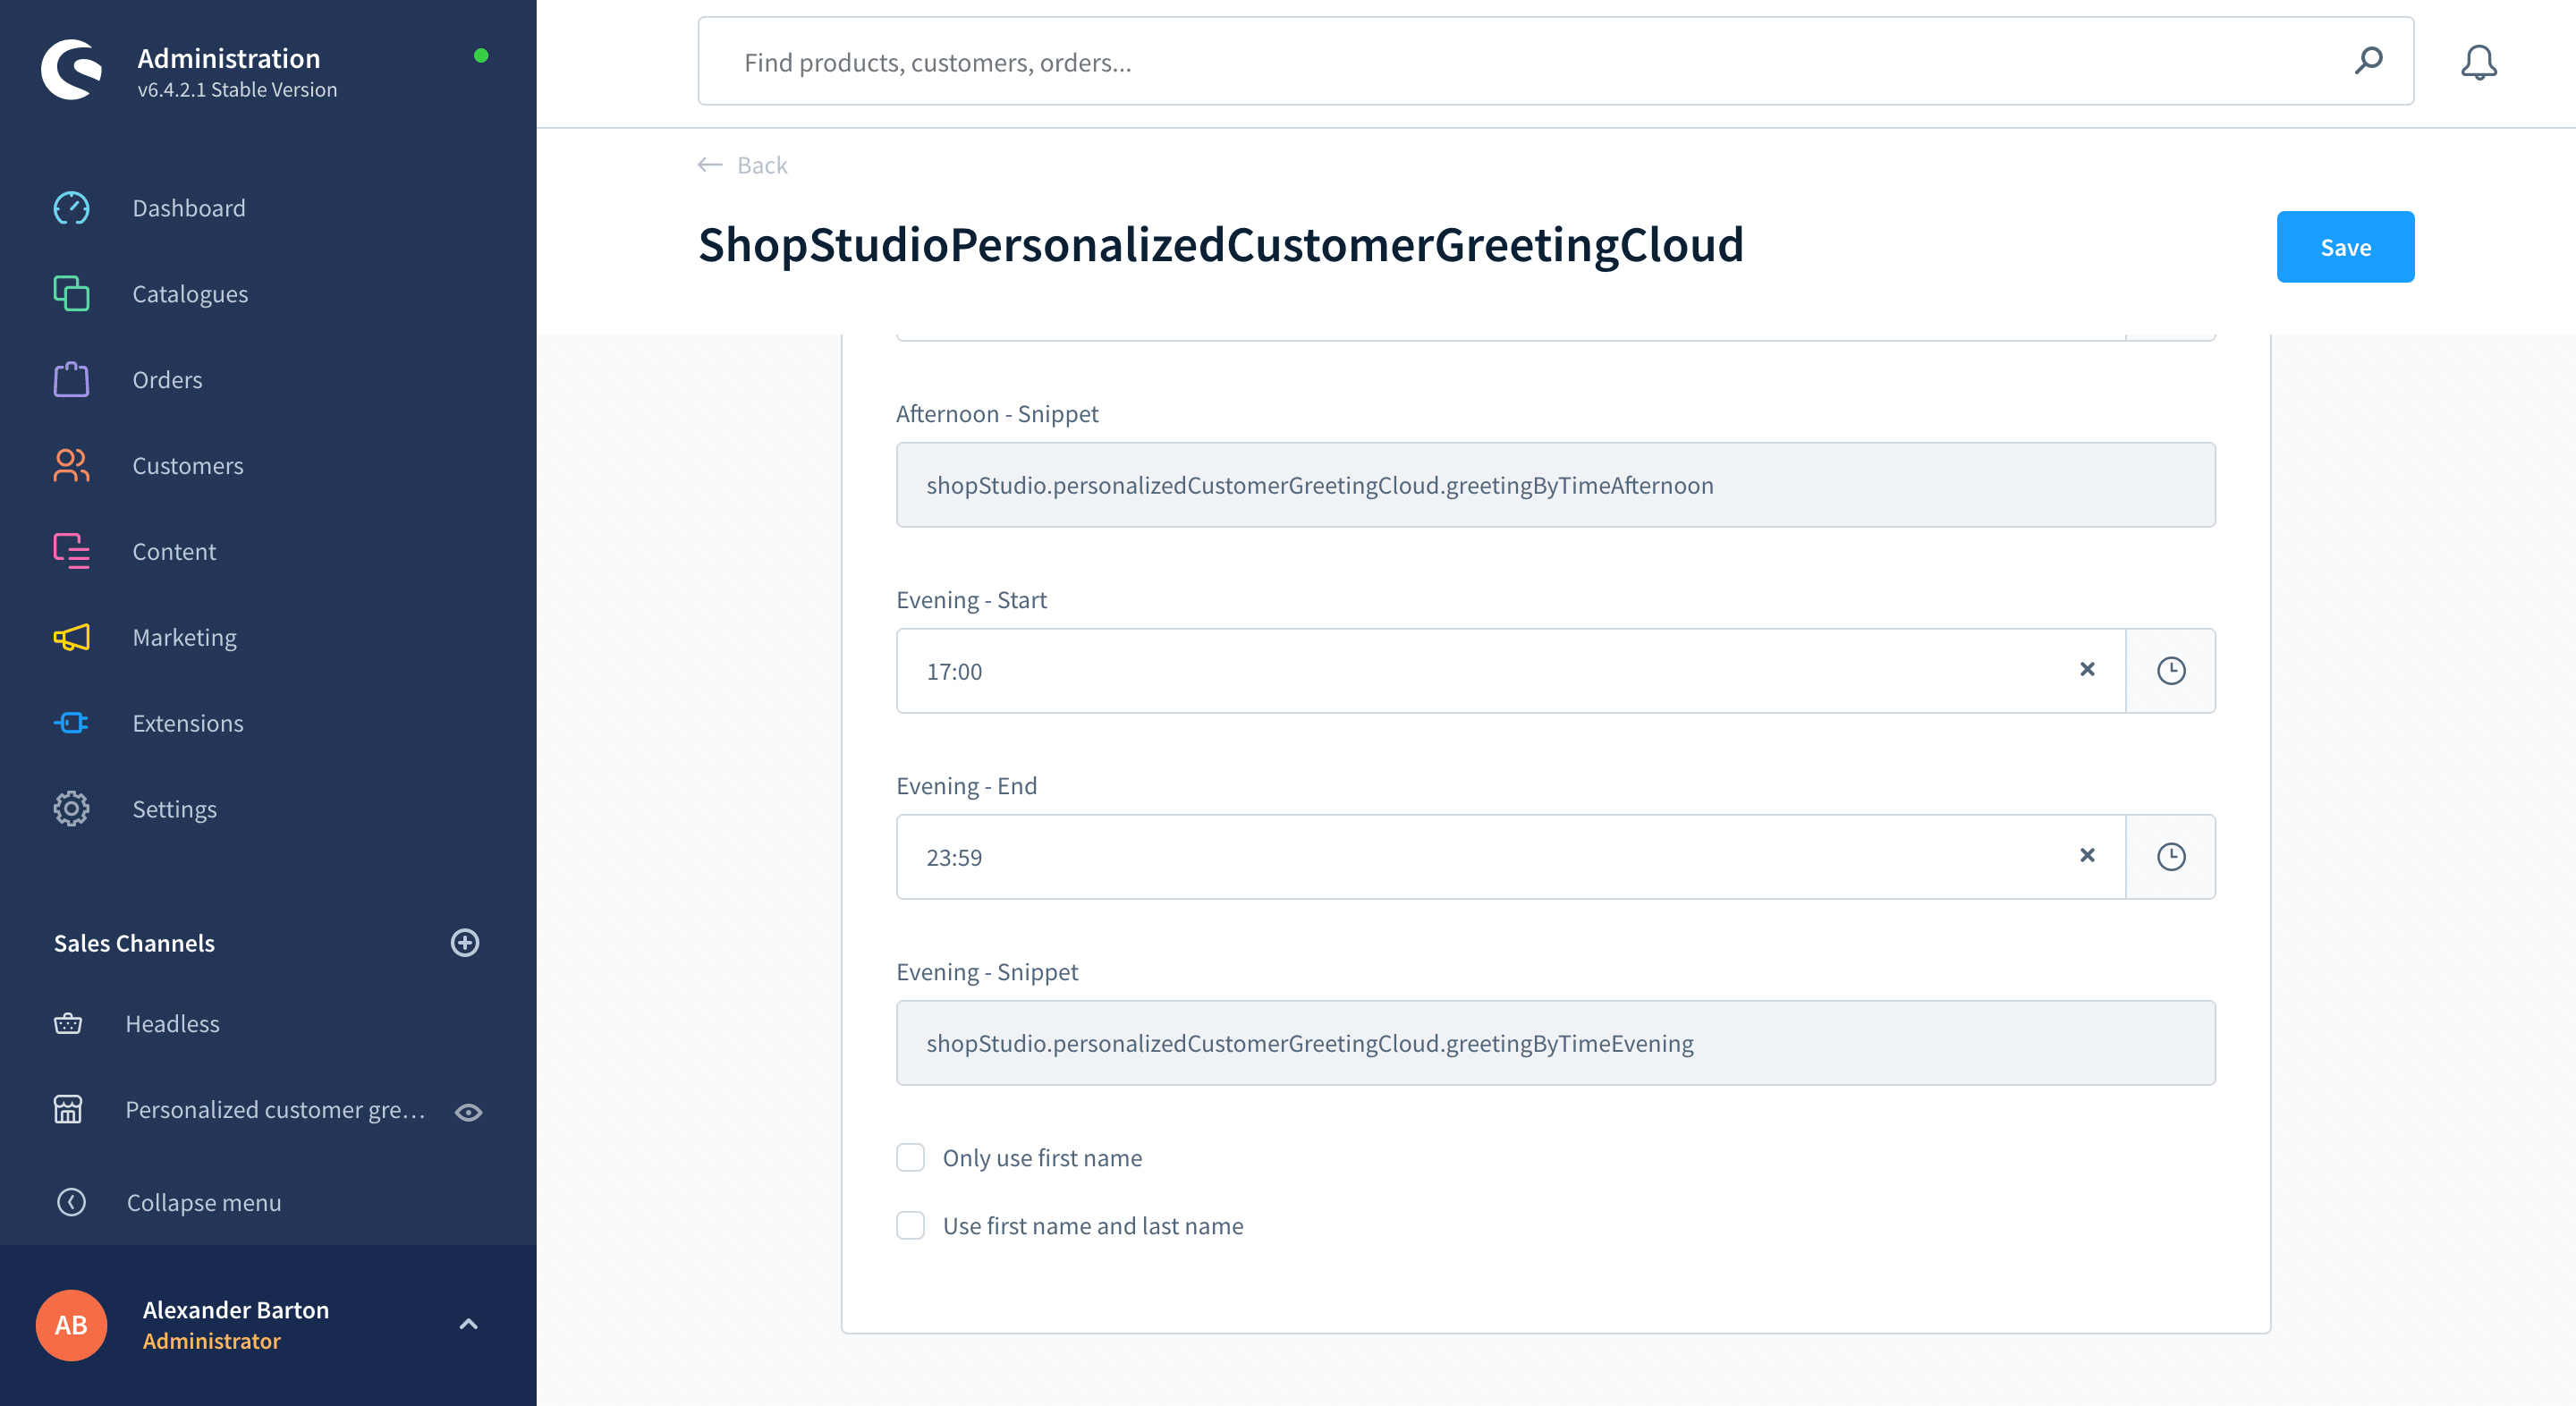Enable Only use first name checkbox
Image resolution: width=2576 pixels, height=1406 pixels.
tap(911, 1156)
